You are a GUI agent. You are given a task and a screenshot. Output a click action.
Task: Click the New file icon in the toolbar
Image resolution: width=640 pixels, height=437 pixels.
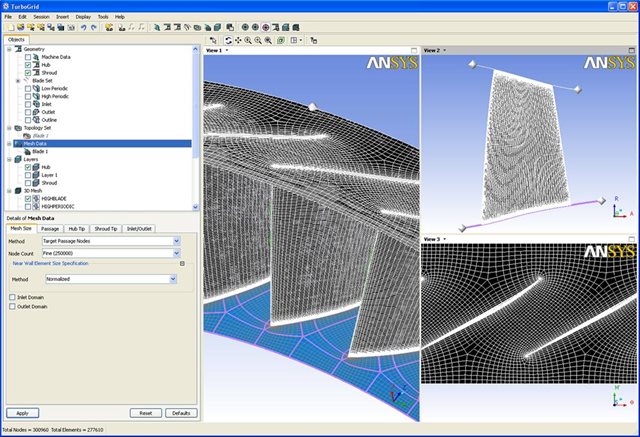point(11,27)
